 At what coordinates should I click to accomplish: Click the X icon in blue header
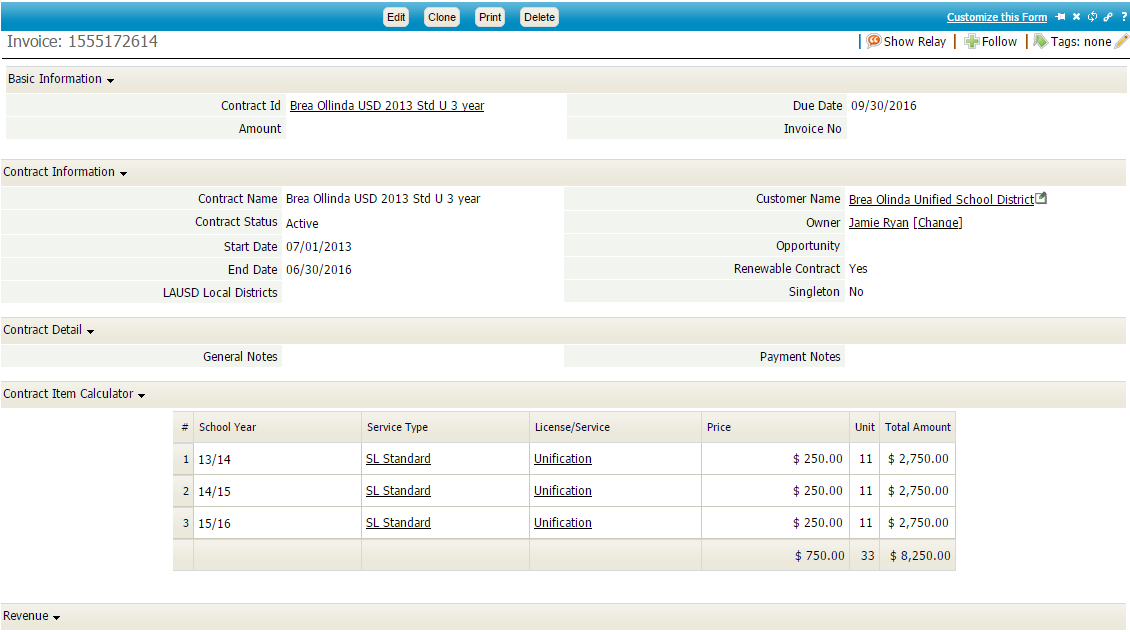(x=1076, y=17)
